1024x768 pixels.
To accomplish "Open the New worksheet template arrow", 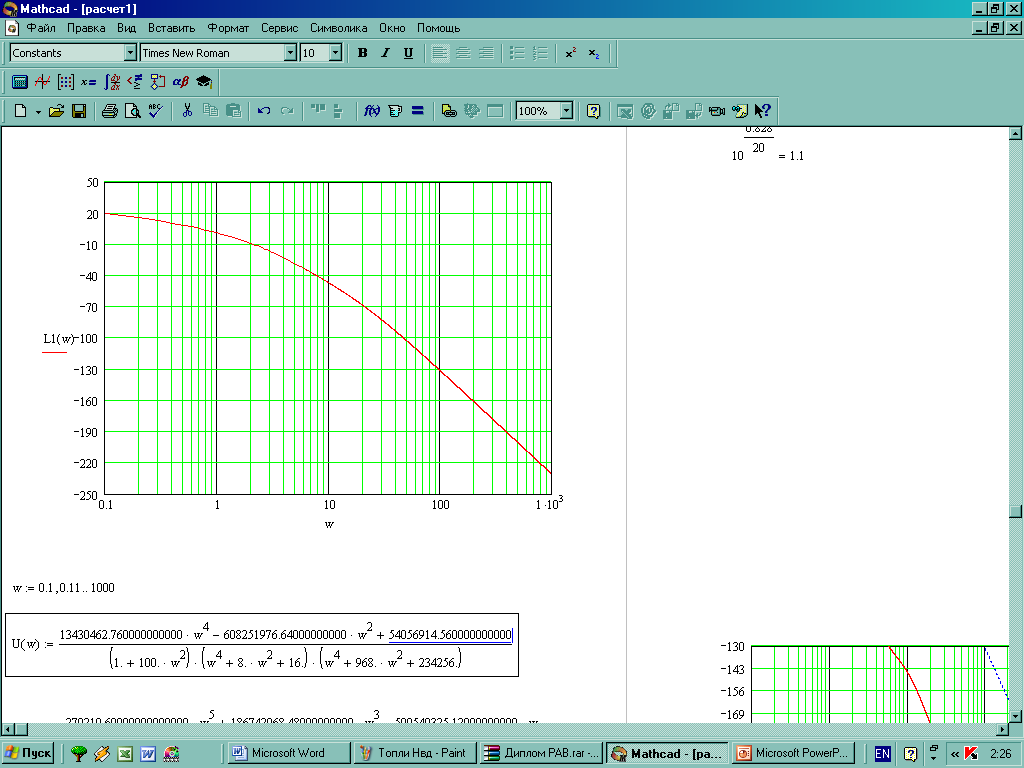I will [x=38, y=112].
